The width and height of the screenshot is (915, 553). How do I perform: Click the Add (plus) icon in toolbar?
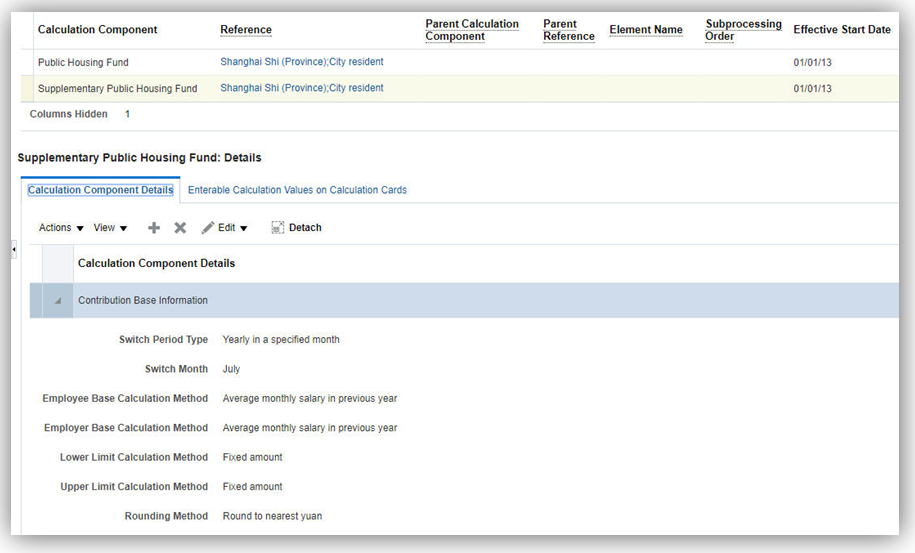(154, 228)
